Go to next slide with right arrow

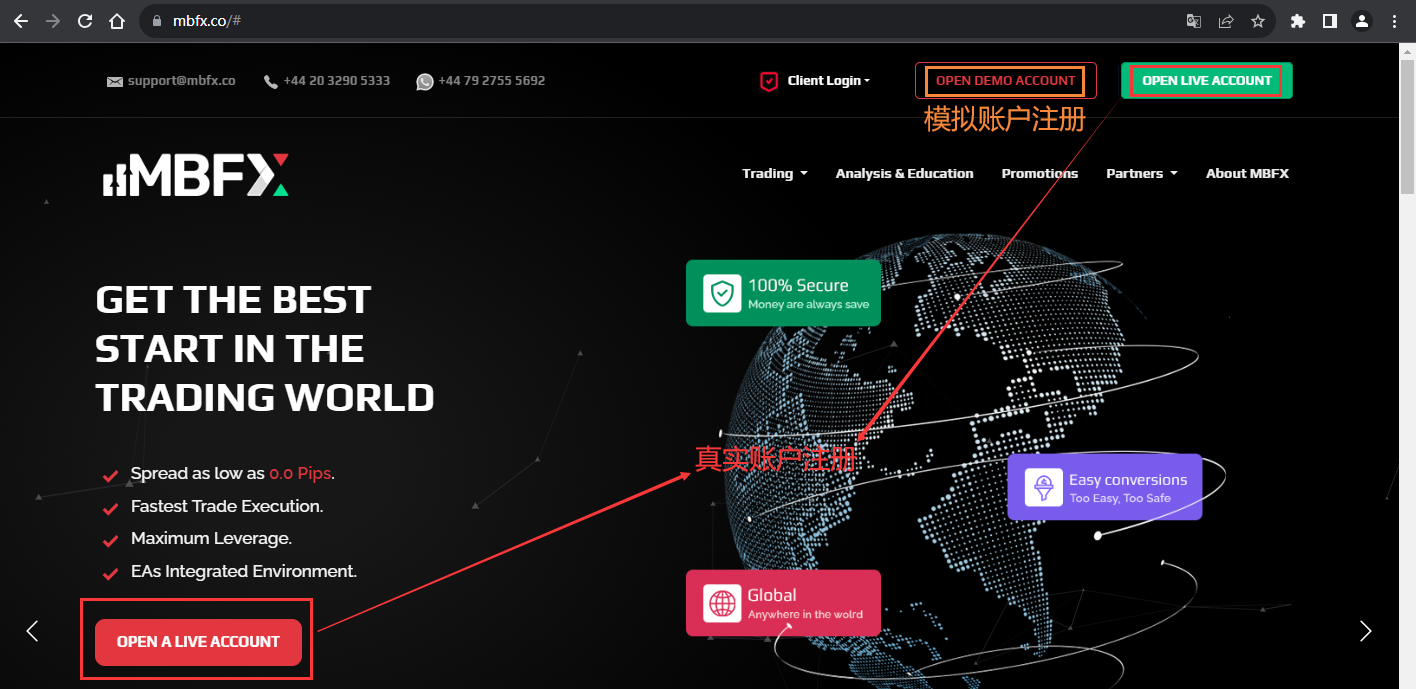point(1366,631)
